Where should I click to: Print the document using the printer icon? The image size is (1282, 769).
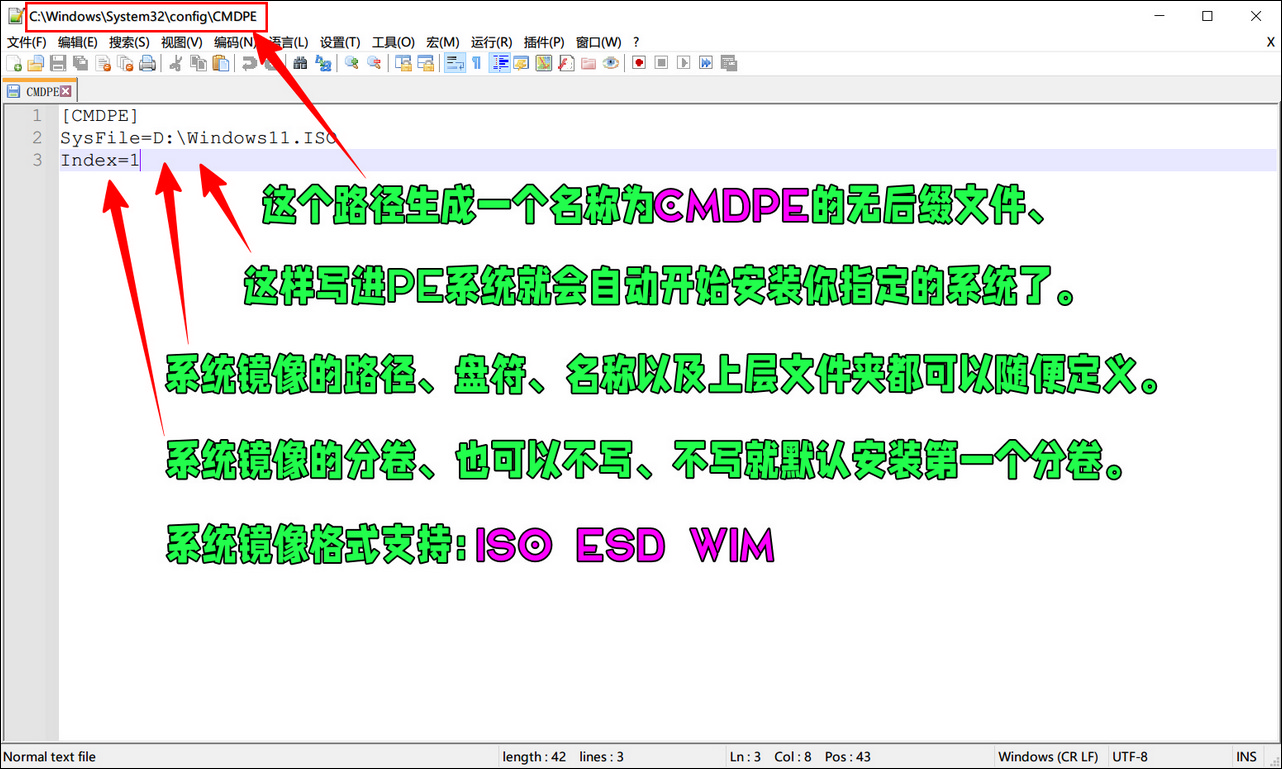[x=147, y=63]
